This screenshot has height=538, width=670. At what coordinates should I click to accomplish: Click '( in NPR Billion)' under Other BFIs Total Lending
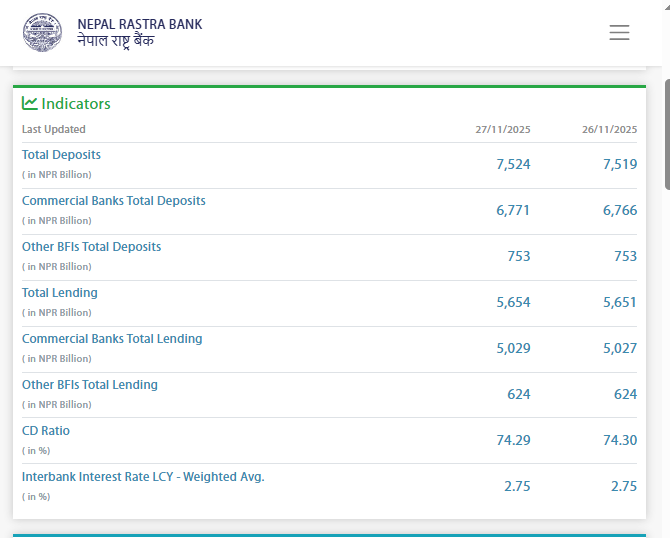pos(57,405)
